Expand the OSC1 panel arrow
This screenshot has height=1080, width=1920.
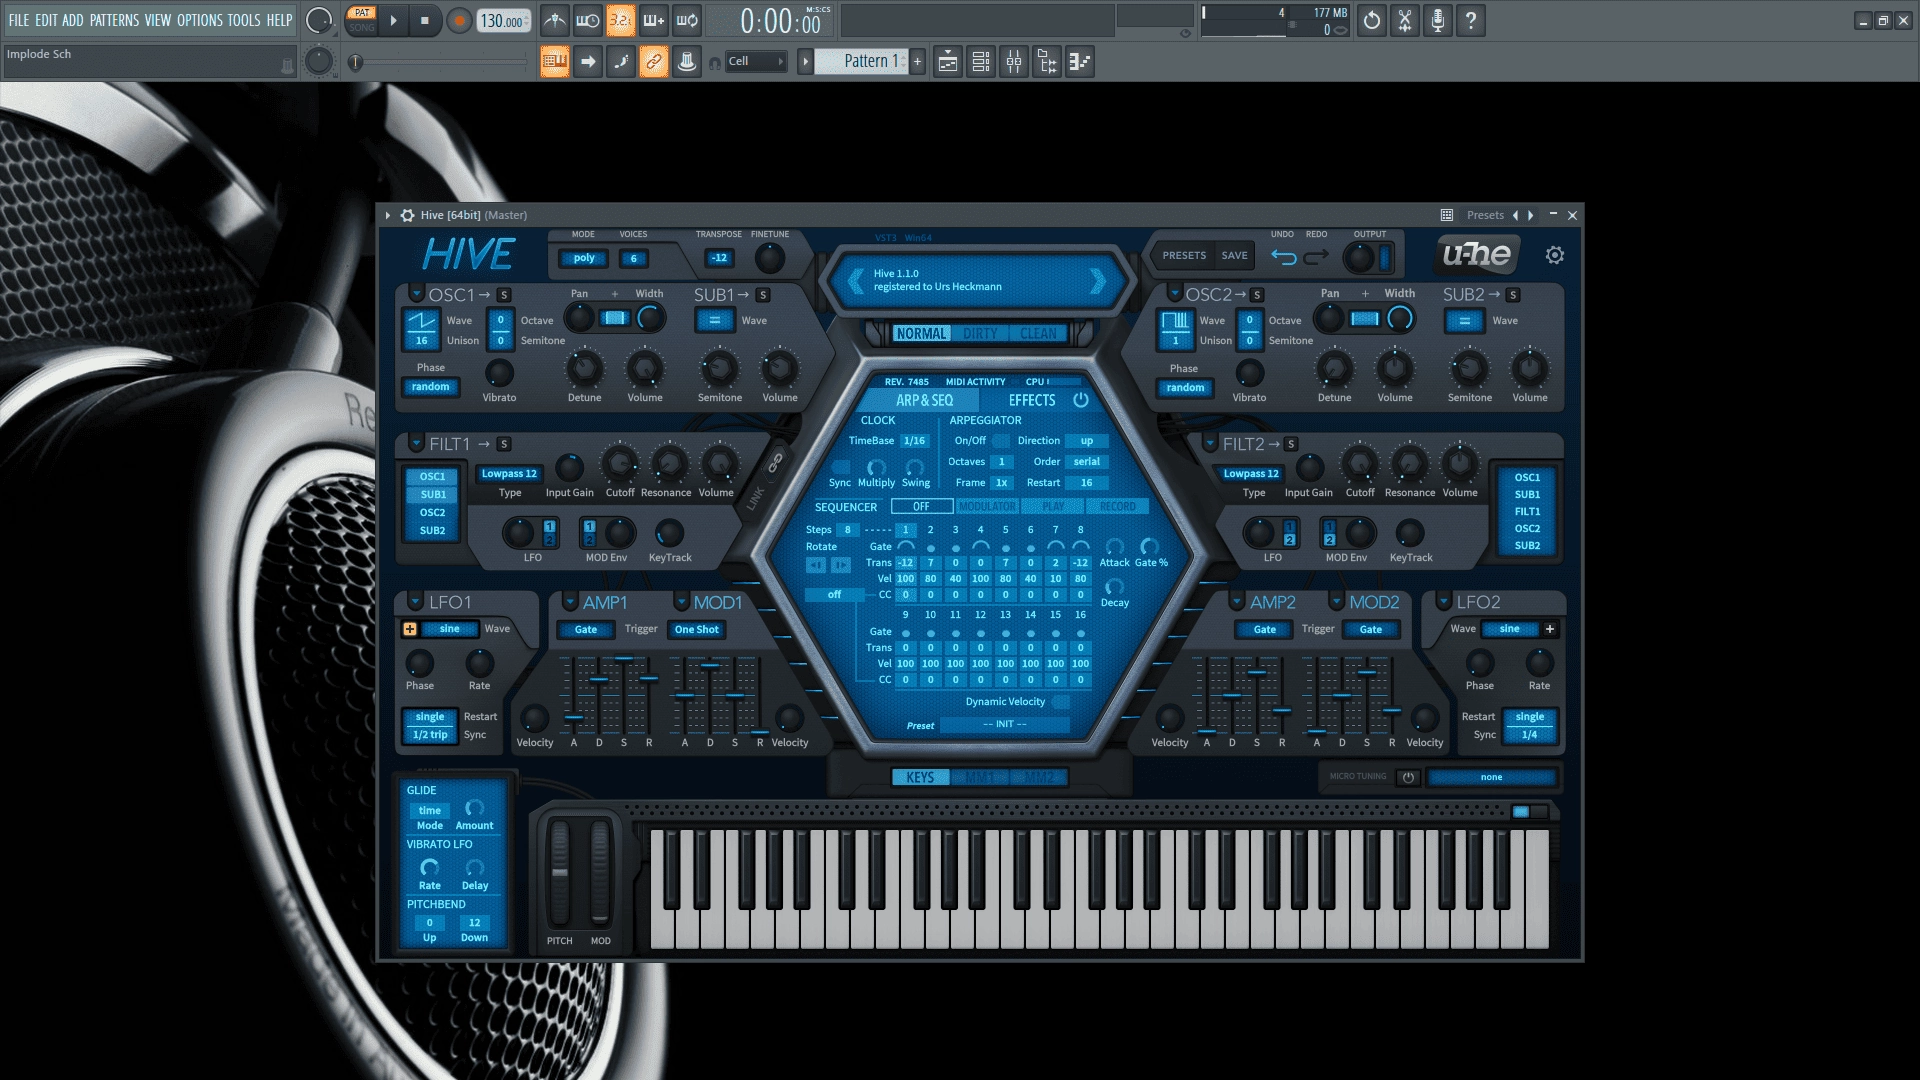tap(416, 294)
